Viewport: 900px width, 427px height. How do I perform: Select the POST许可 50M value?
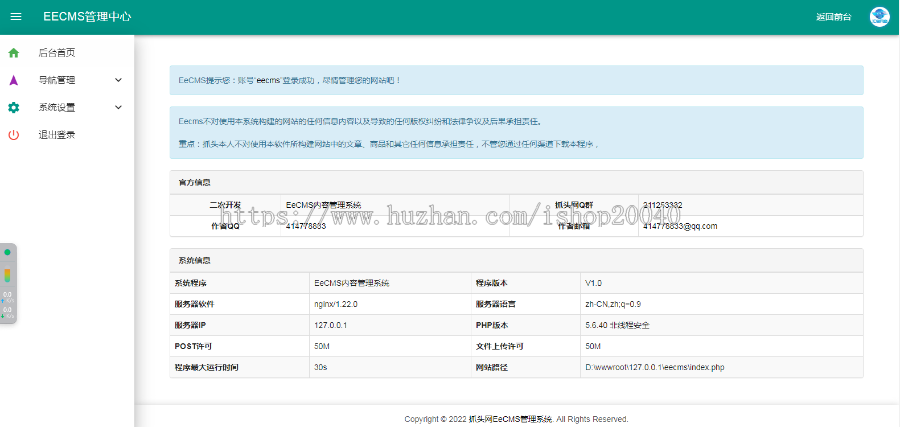point(322,347)
